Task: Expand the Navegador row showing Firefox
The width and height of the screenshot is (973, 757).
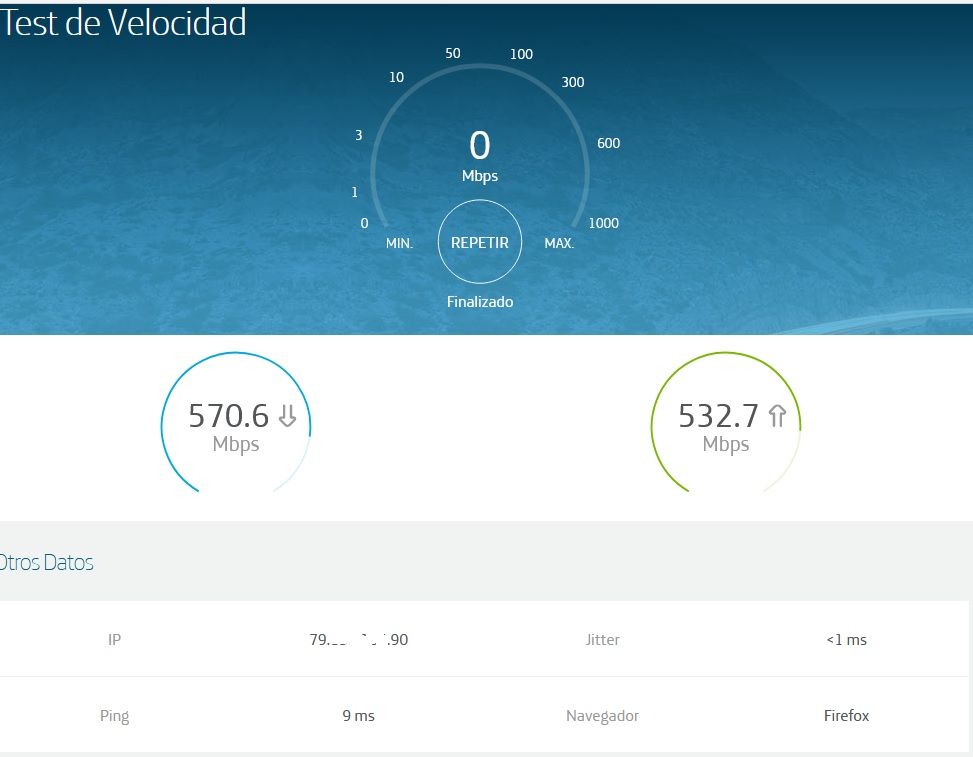Action: click(602, 715)
